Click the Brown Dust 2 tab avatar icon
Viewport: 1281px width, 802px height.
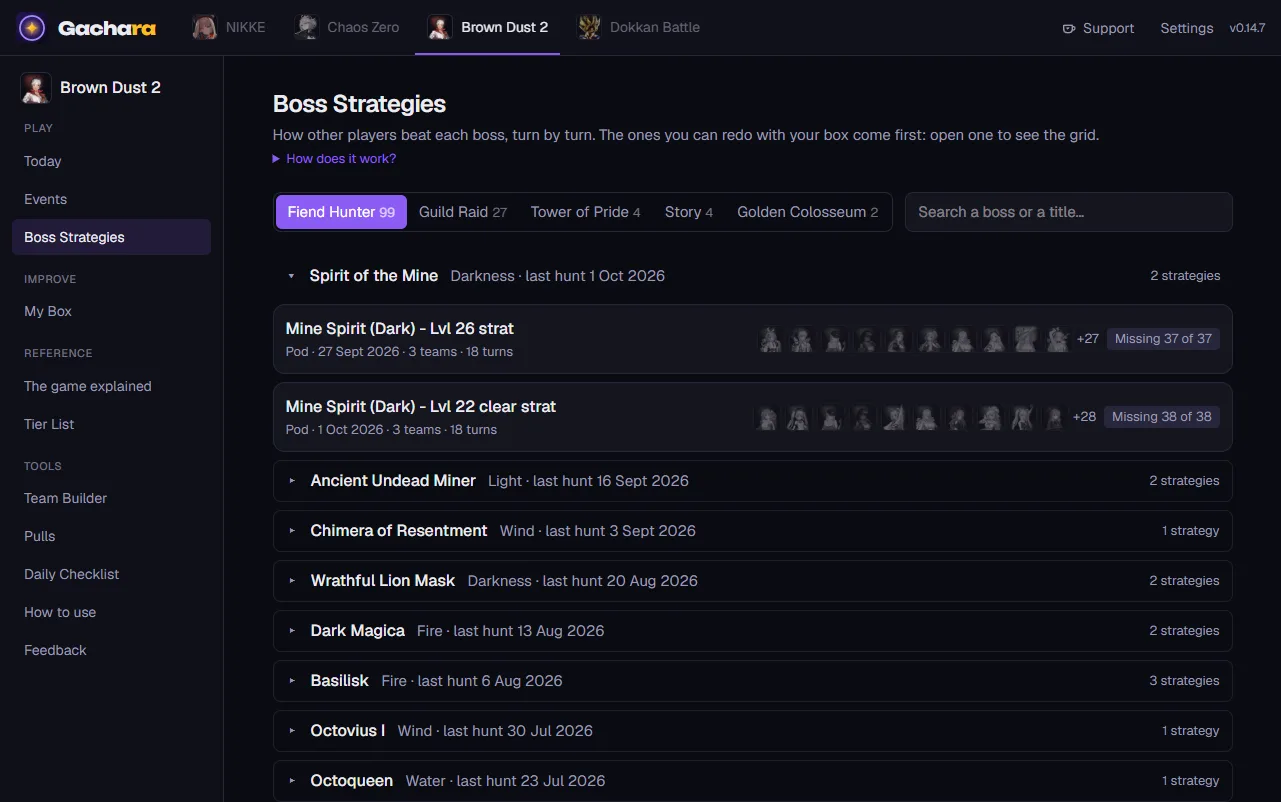(x=440, y=27)
